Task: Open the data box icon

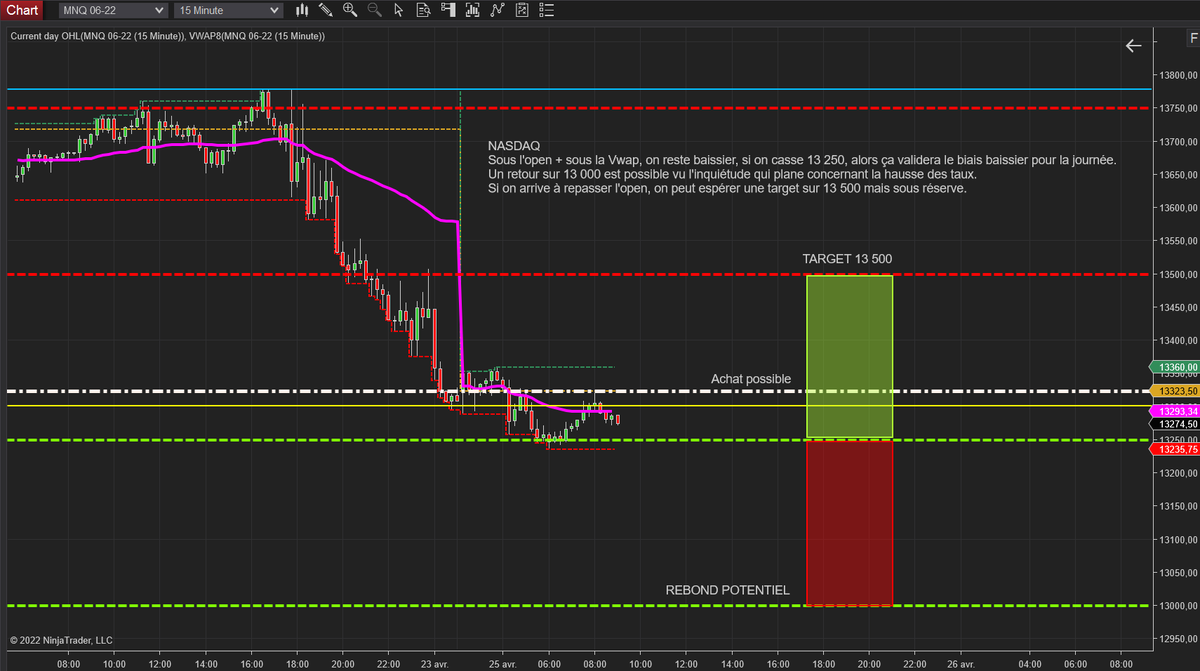Action: pos(422,10)
